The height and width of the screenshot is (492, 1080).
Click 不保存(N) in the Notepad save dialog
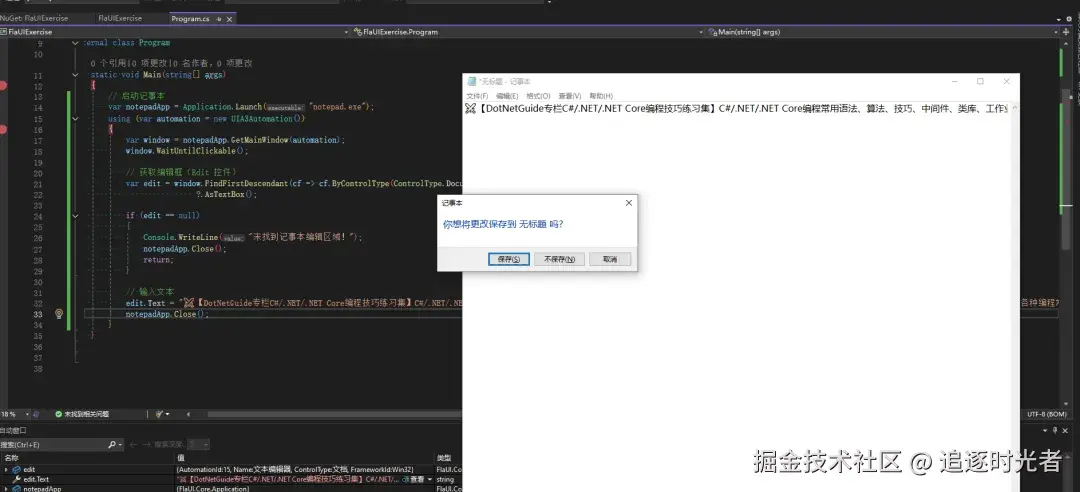point(559,259)
